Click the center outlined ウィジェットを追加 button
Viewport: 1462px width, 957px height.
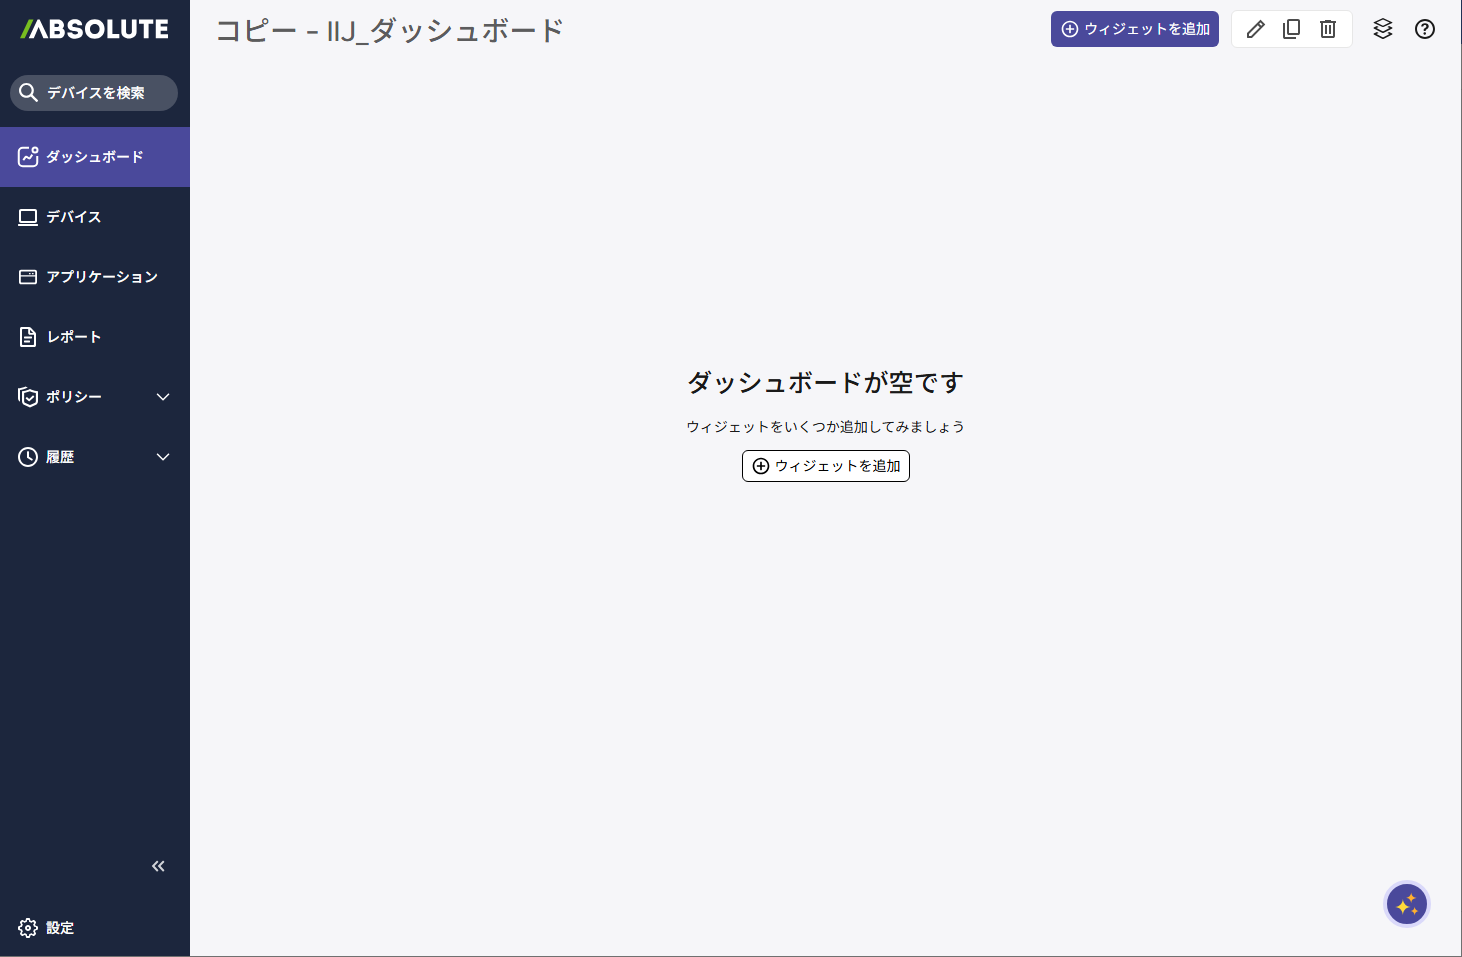click(x=826, y=466)
